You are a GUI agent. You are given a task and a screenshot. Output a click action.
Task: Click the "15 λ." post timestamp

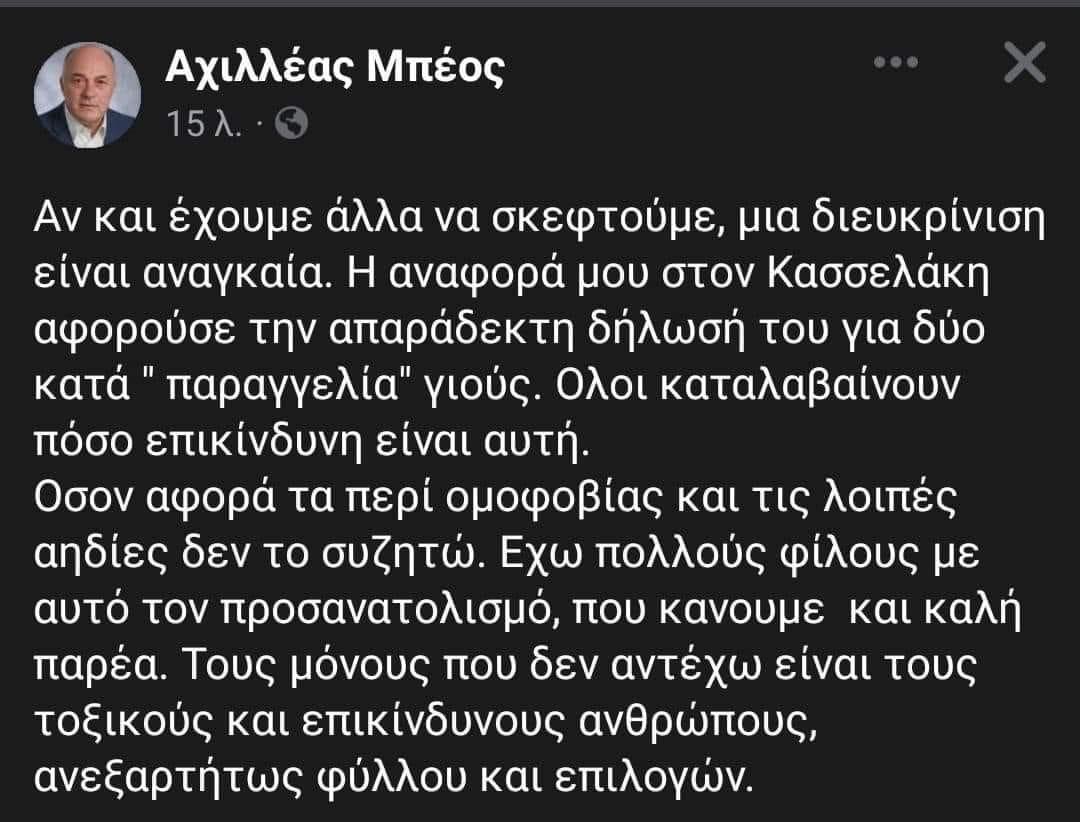[205, 125]
